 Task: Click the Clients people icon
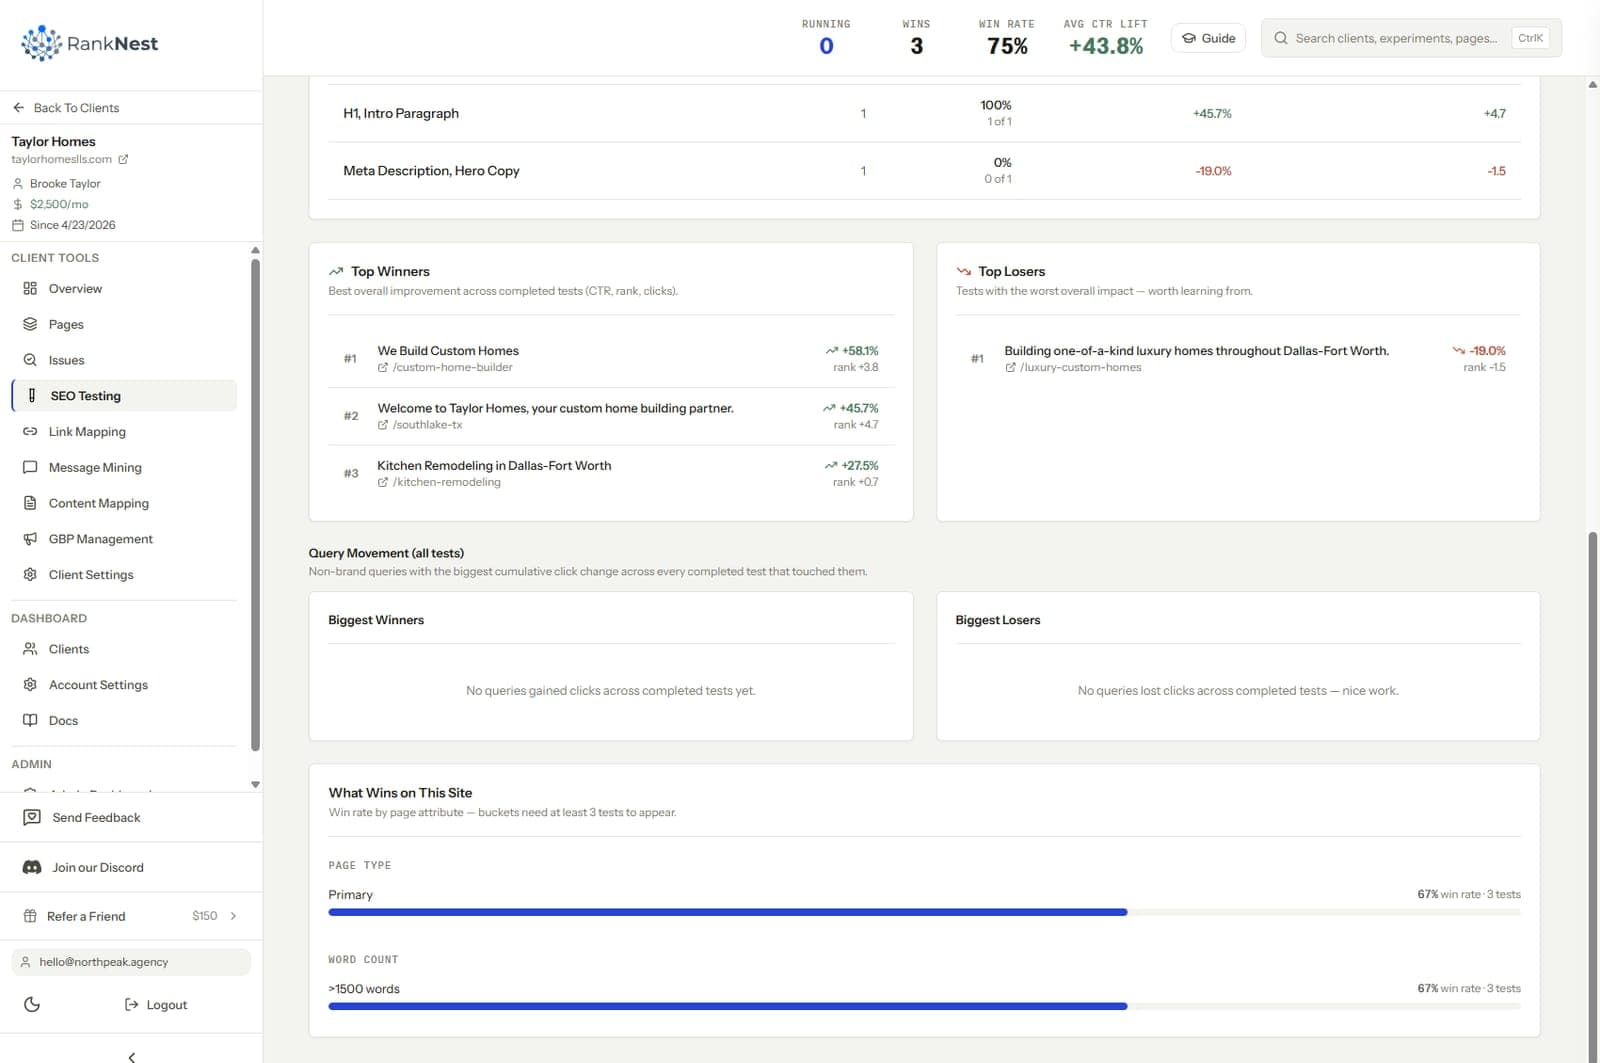(x=30, y=649)
